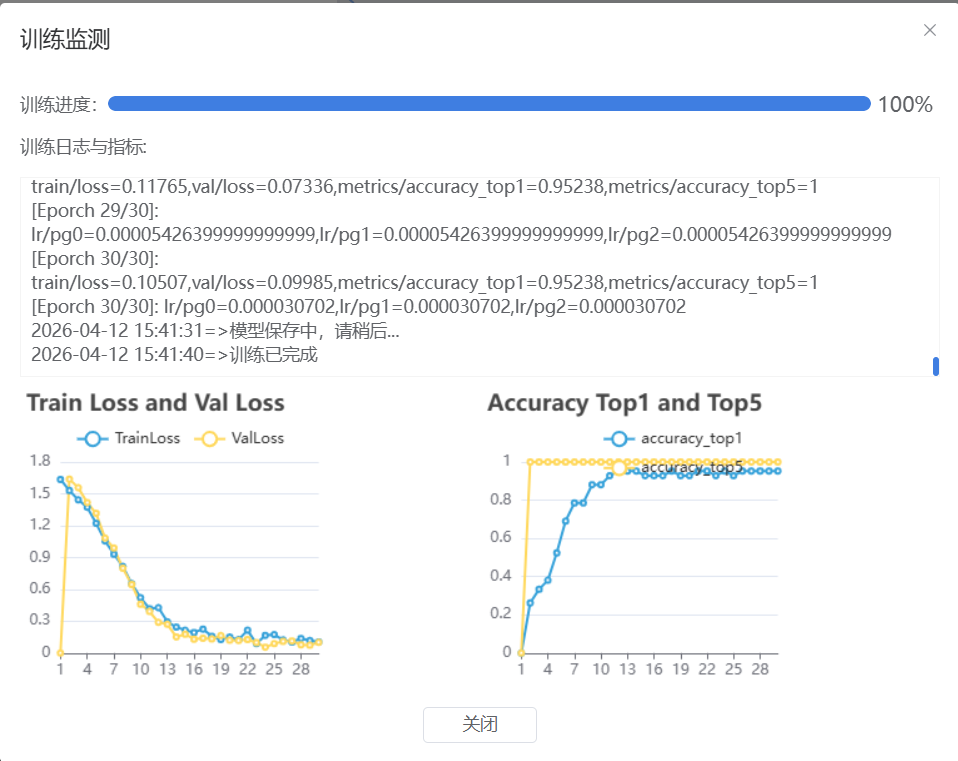Click the accuracy_top1 zero point at epoch 1
958x761 pixels.
[521, 652]
